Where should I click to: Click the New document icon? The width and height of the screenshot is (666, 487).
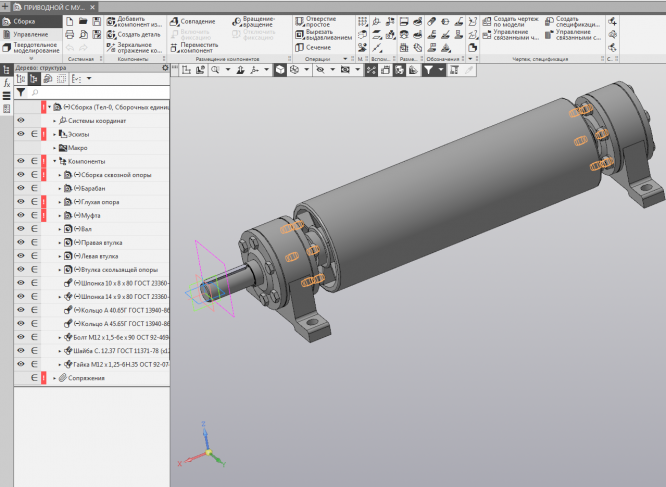tap(68, 20)
